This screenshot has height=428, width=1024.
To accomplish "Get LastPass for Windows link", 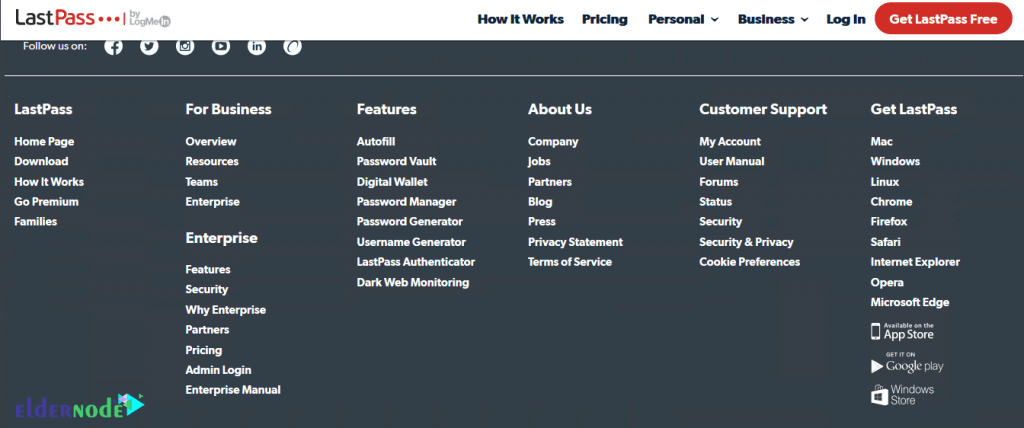I will click(895, 161).
